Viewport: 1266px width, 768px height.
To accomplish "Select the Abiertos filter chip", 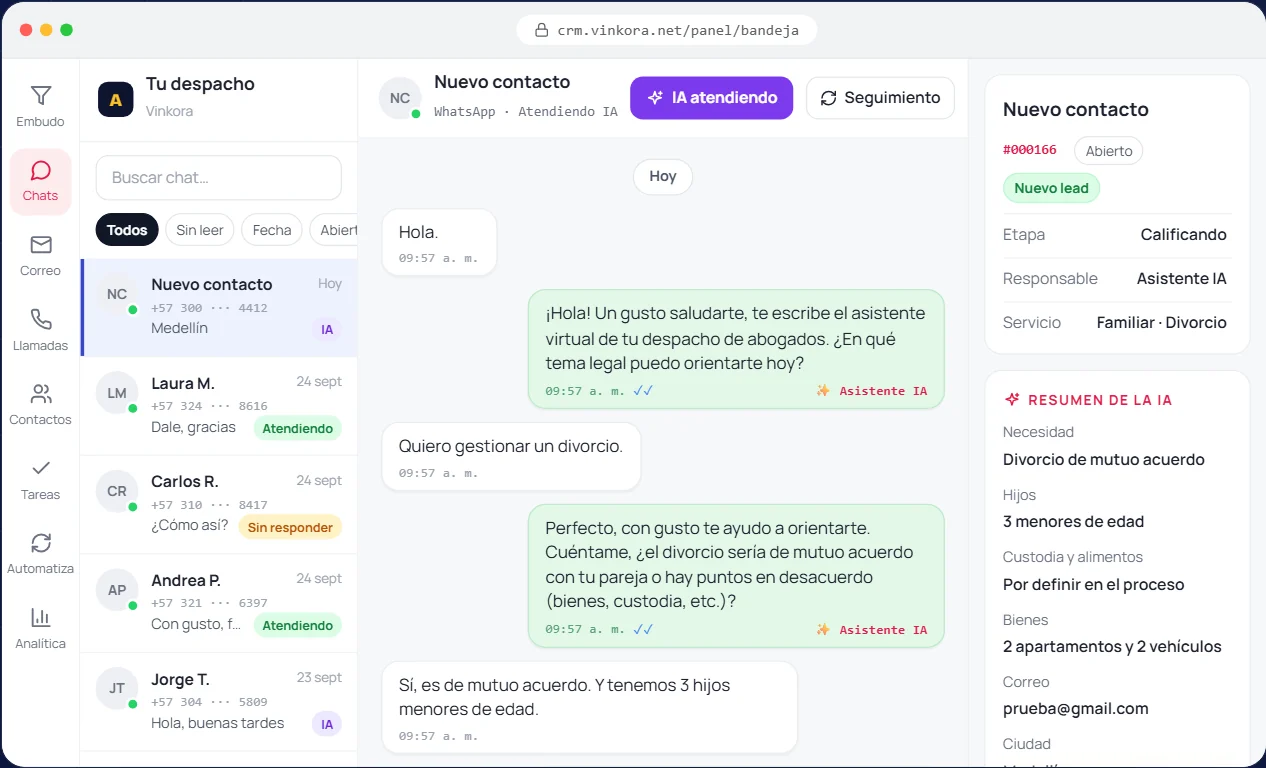I will pyautogui.click(x=334, y=230).
